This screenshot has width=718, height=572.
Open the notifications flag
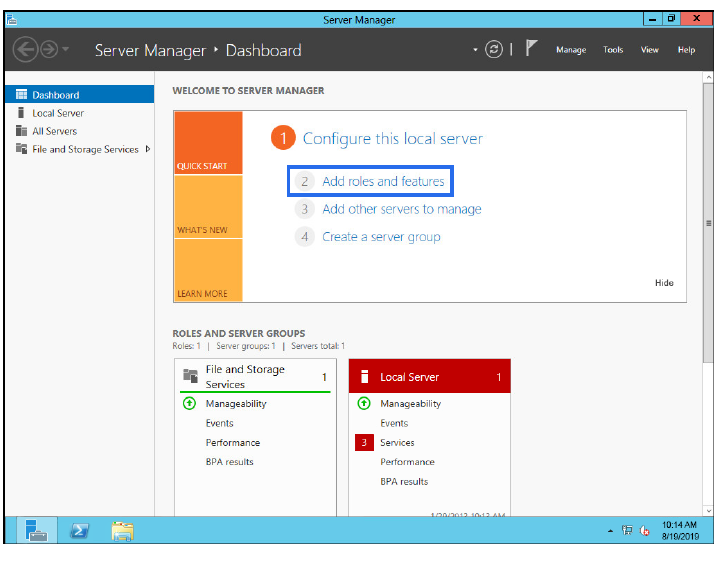[531, 48]
